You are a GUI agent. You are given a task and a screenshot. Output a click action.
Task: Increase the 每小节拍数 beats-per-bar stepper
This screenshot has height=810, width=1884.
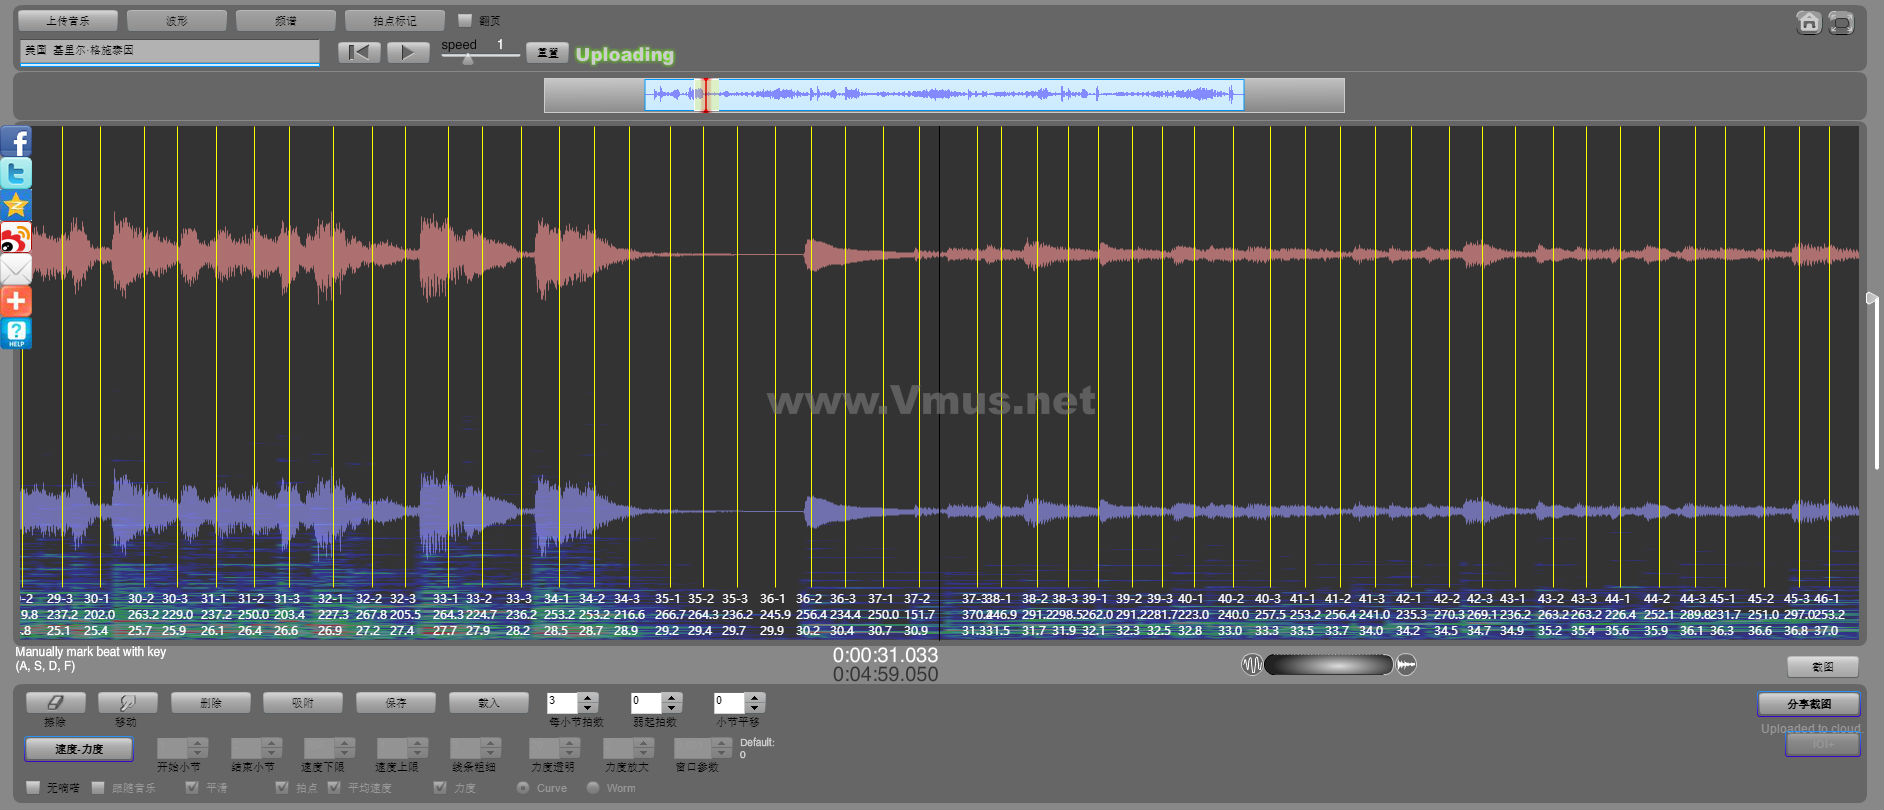pos(588,697)
